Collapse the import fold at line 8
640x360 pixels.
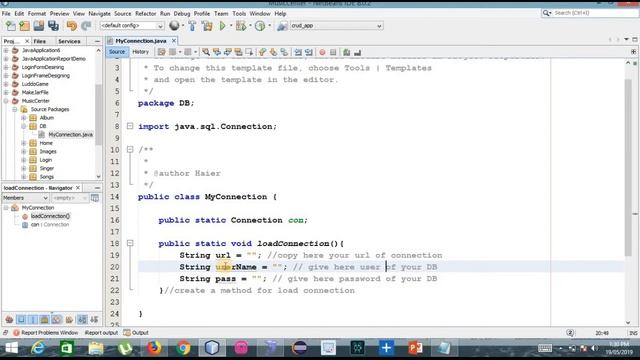pos(130,126)
